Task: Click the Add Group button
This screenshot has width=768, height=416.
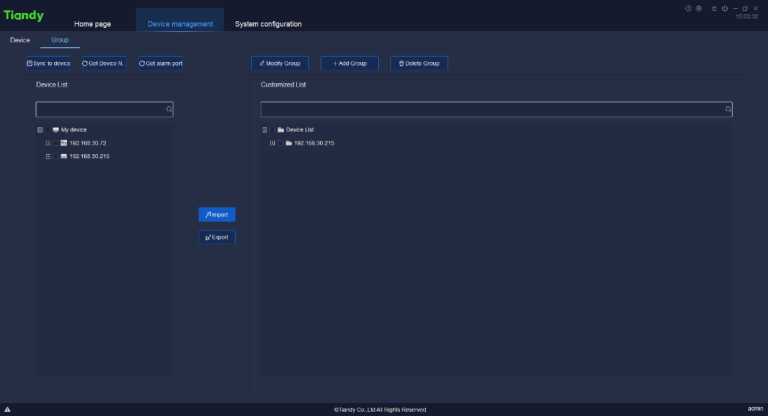Action: coord(350,63)
